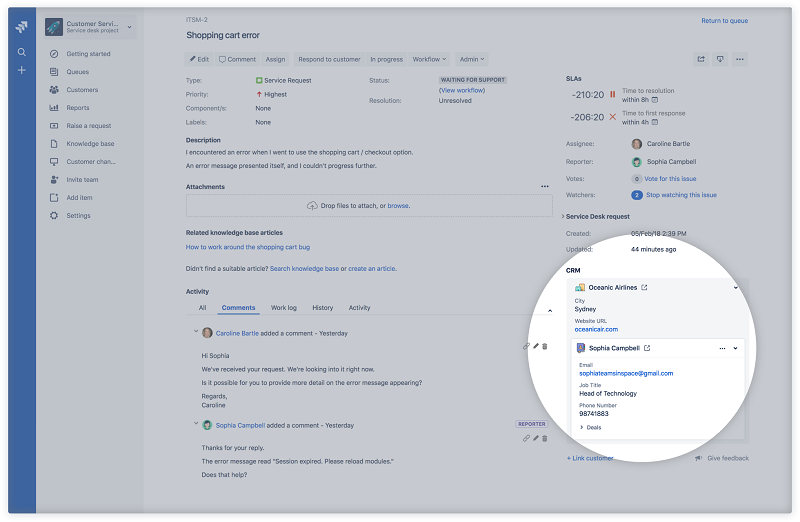Screen dimensions: 800x522
Task: Switch to the History tab
Action: [323, 308]
